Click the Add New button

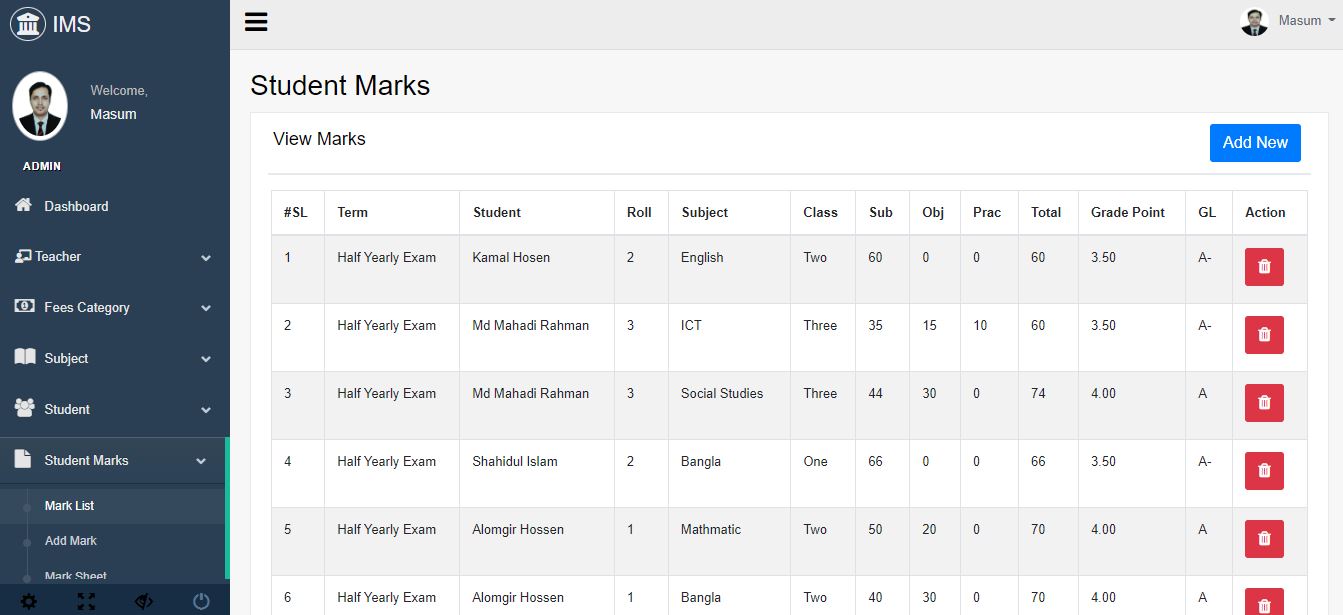pyautogui.click(x=1254, y=143)
